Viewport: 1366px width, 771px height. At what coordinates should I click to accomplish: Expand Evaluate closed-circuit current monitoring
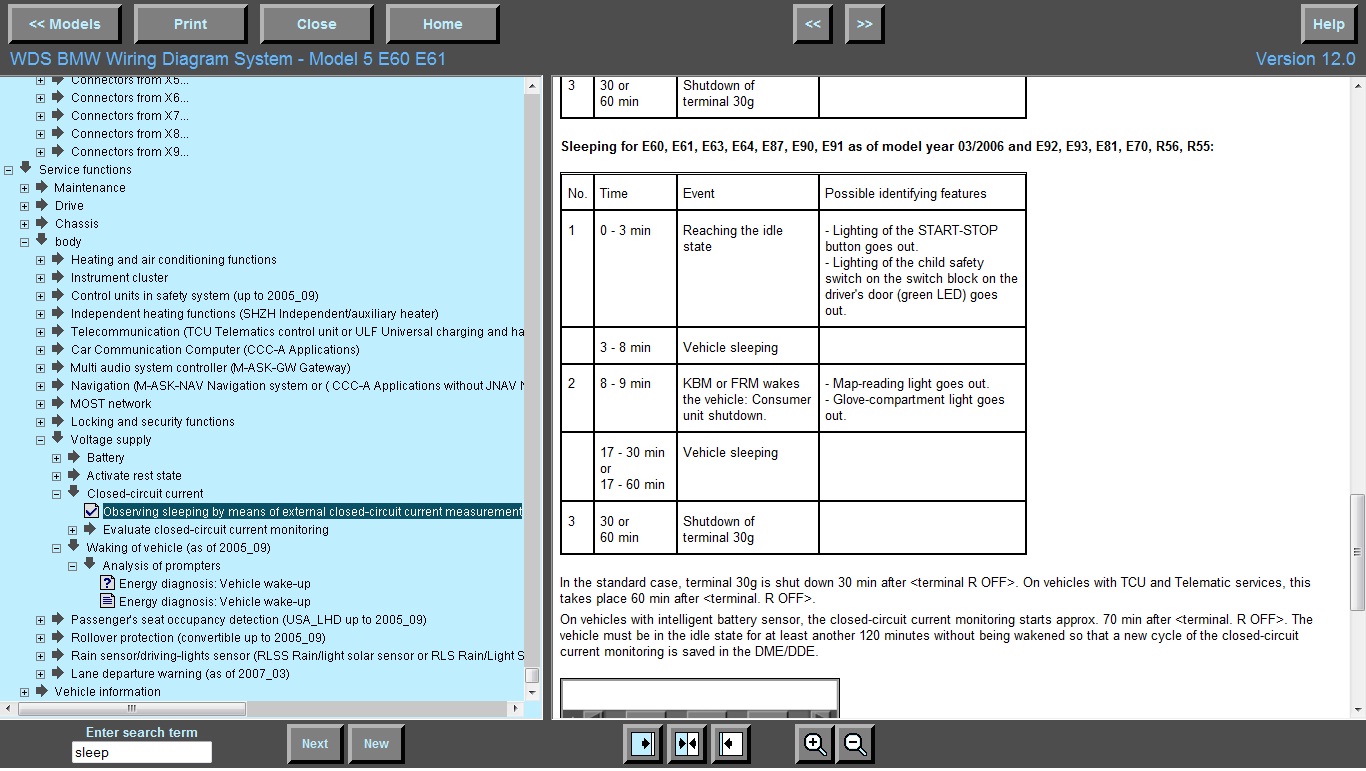73,530
